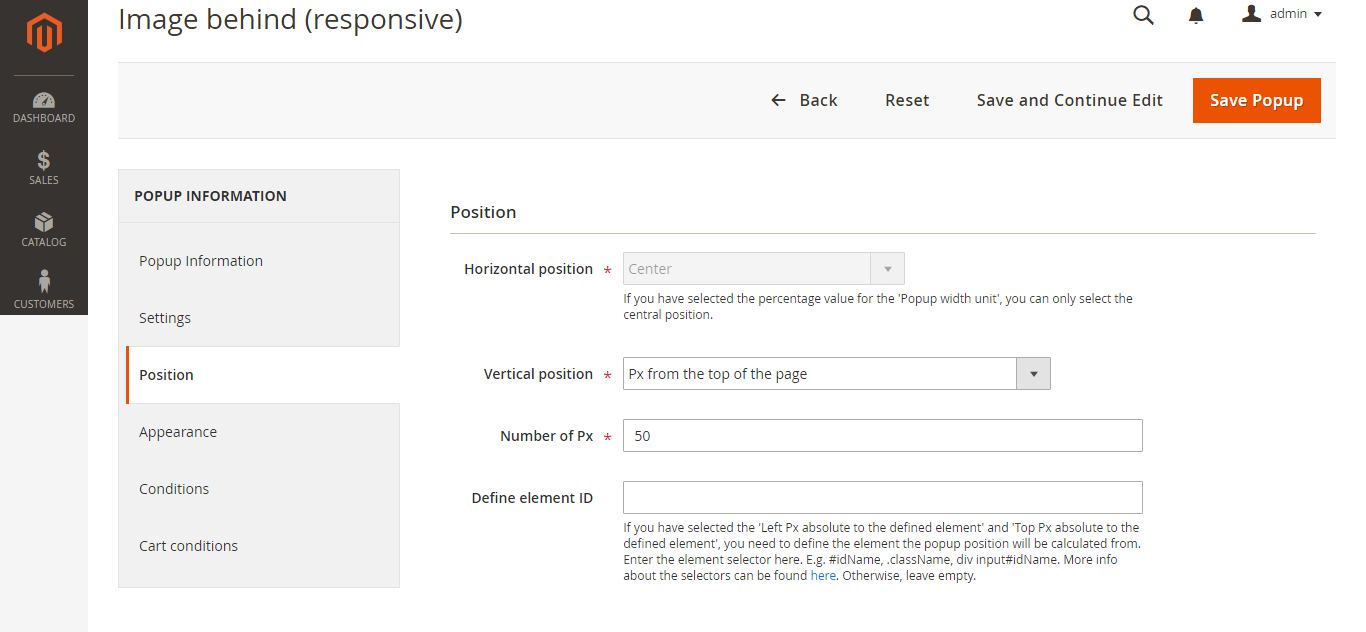Select the Cart conditions tab
This screenshot has width=1366, height=632.
click(x=188, y=546)
